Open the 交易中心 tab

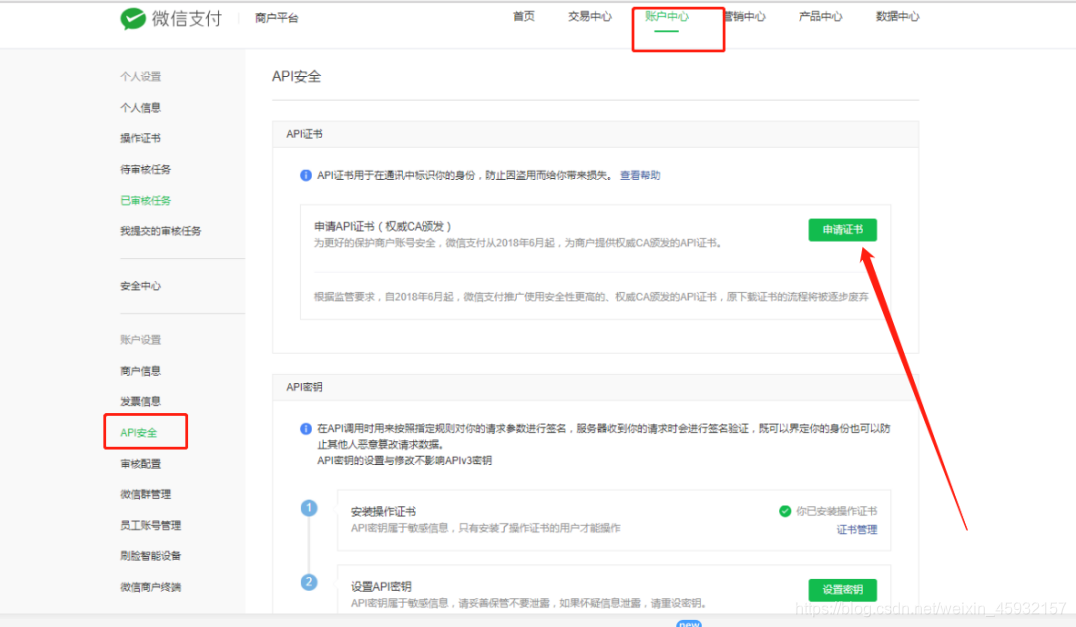[x=589, y=16]
